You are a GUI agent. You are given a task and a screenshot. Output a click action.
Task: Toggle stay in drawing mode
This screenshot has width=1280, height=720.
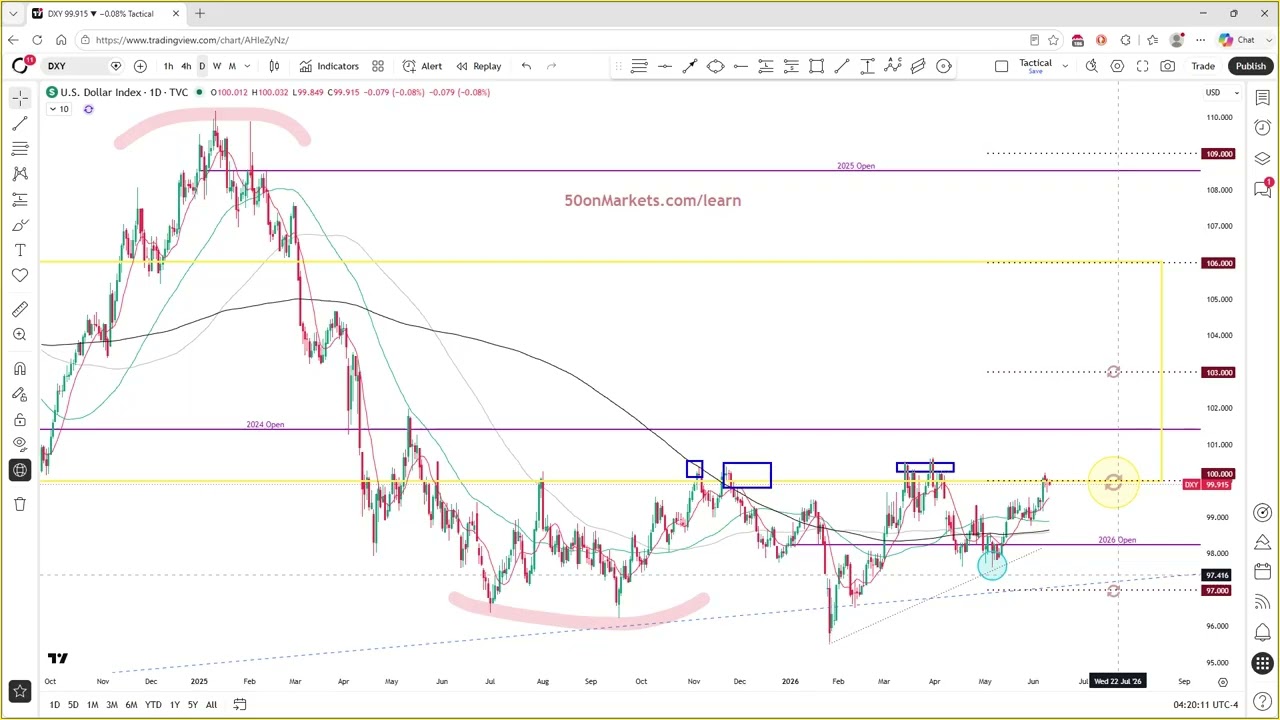pyautogui.click(x=20, y=394)
